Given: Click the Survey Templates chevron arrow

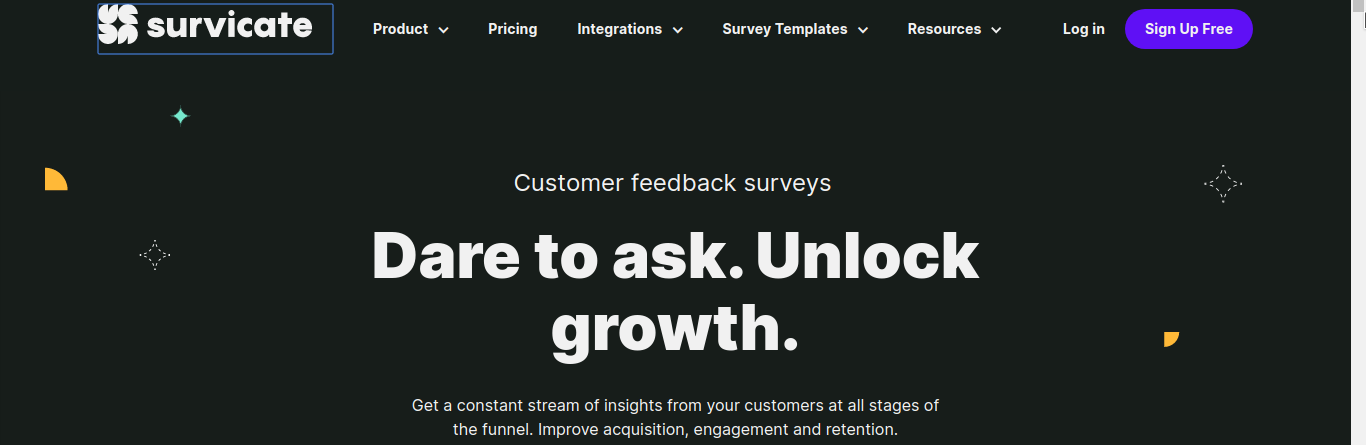Looking at the screenshot, I should (863, 30).
